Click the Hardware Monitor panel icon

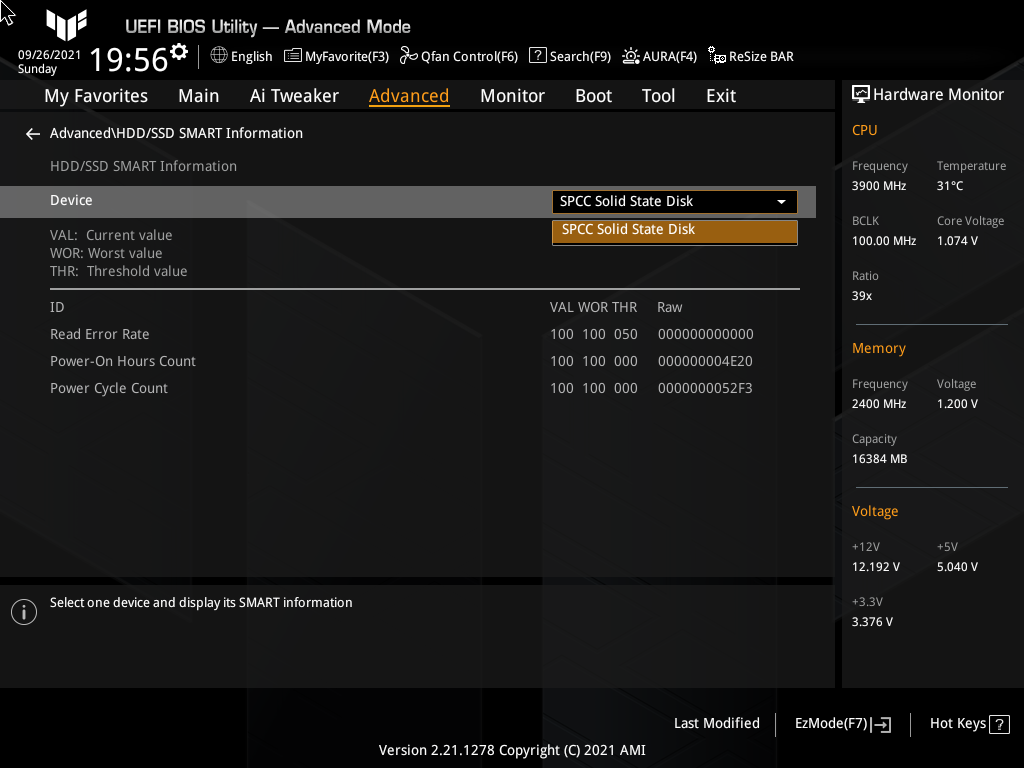coord(861,94)
